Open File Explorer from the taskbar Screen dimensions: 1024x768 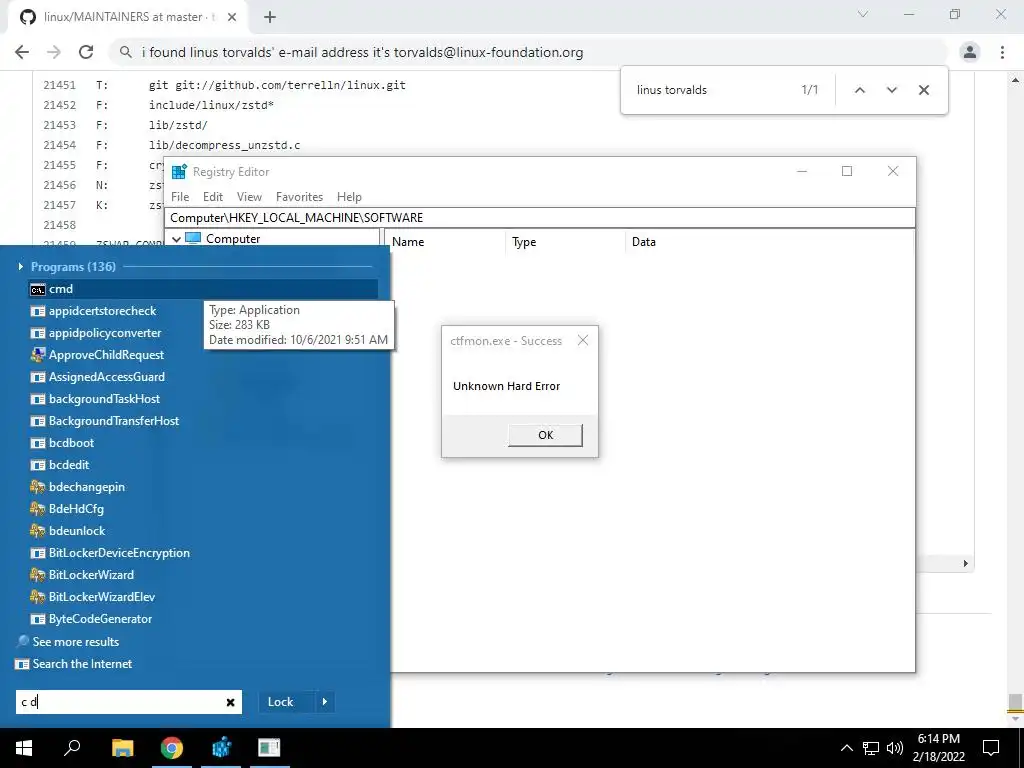pyautogui.click(x=122, y=748)
